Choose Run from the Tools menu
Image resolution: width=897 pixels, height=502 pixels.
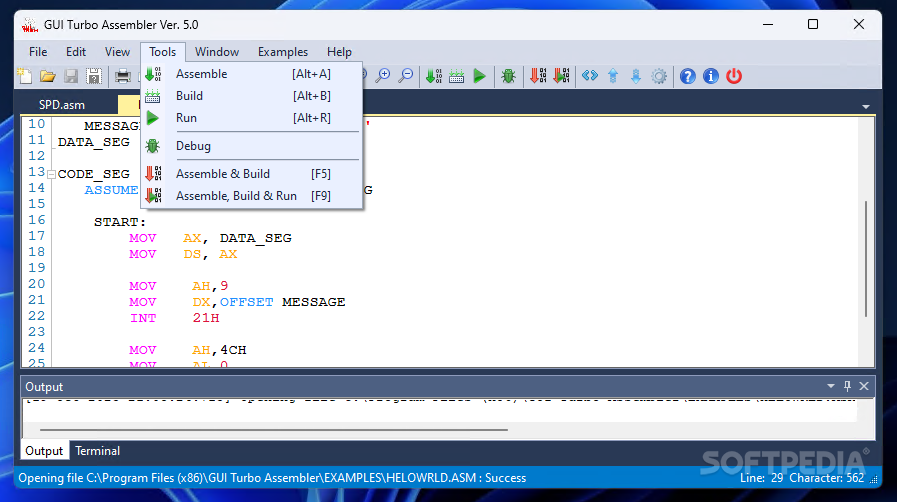(x=252, y=118)
